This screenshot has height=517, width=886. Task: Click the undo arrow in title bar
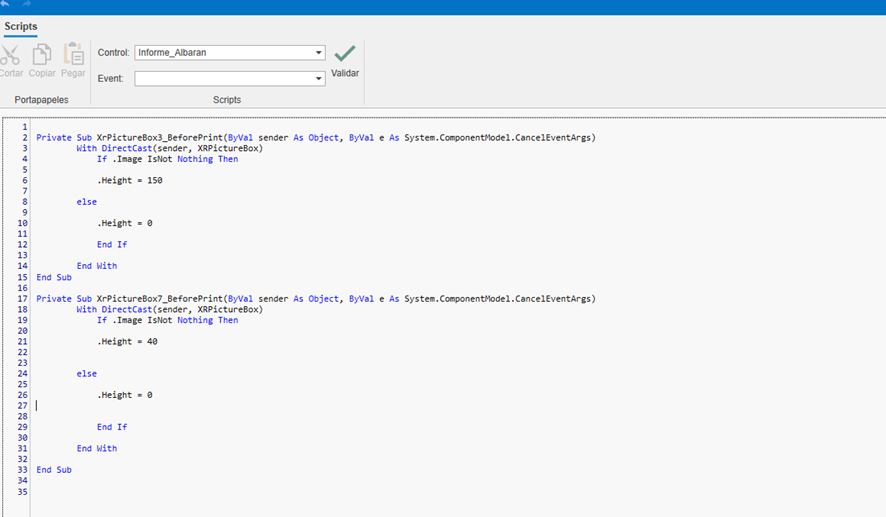pyautogui.click(x=5, y=4)
